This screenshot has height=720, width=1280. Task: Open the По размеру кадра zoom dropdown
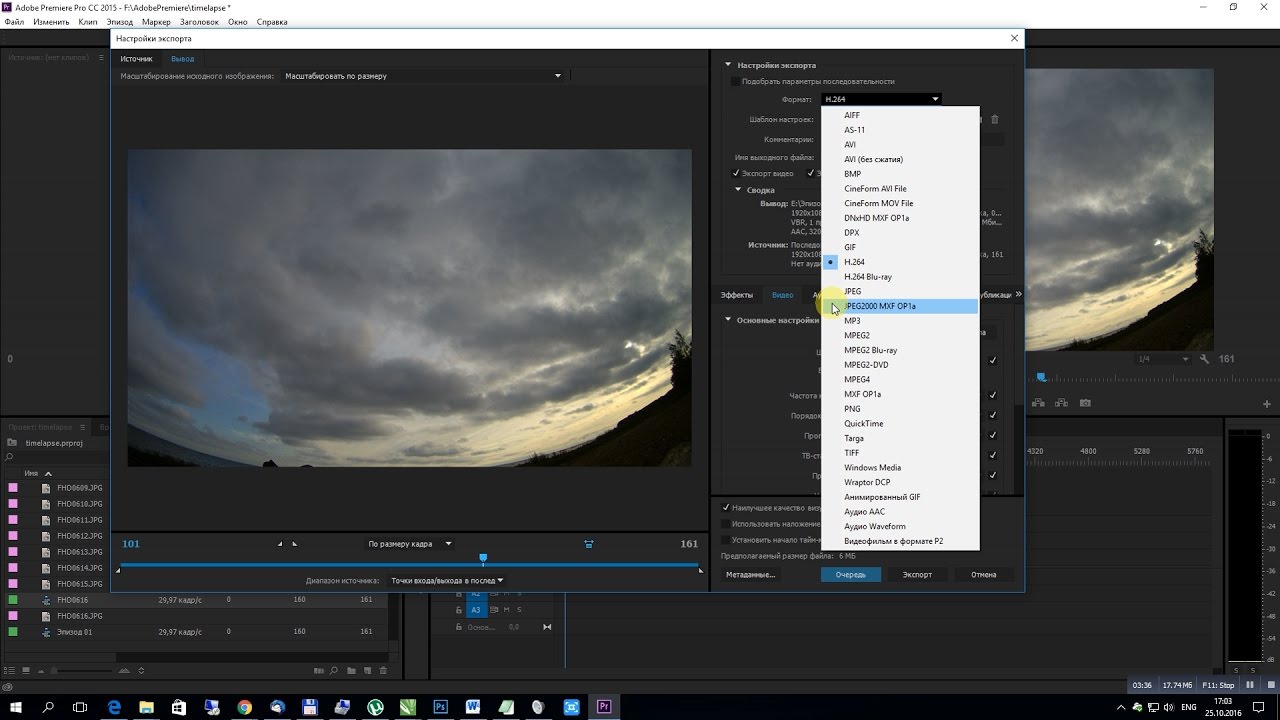410,544
